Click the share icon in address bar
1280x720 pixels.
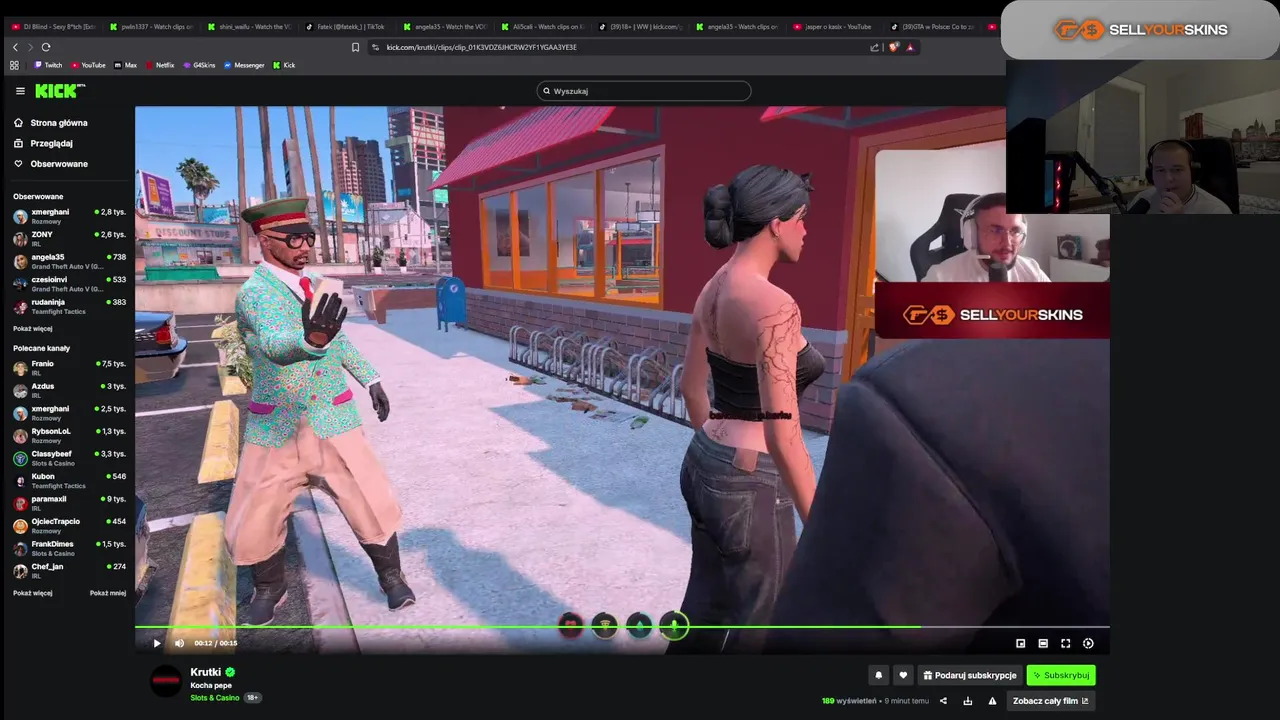click(x=875, y=47)
